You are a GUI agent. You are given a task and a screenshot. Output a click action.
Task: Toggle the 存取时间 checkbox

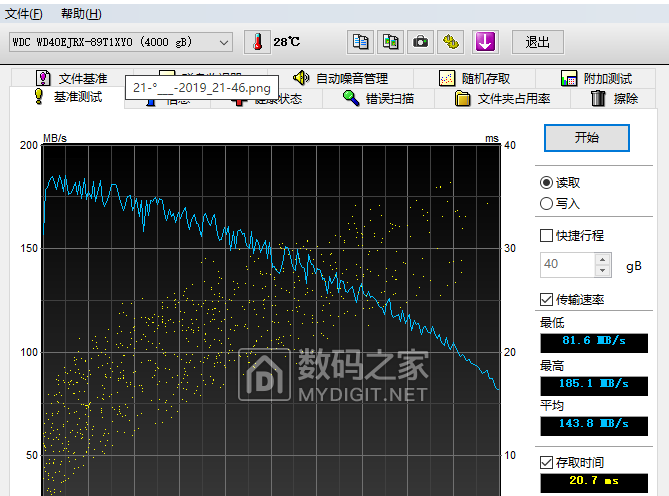click(x=546, y=462)
